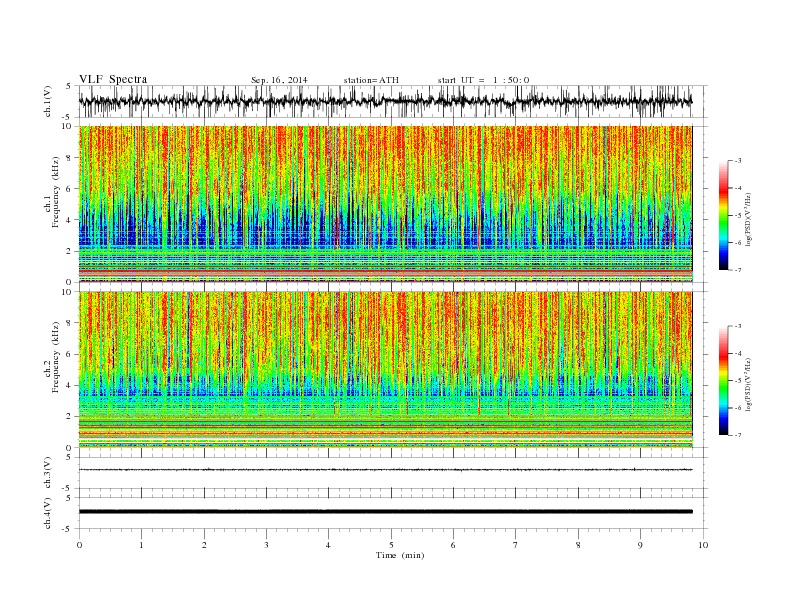
Task: Click the "Time (min)" axis title
Action: pyautogui.click(x=400, y=555)
